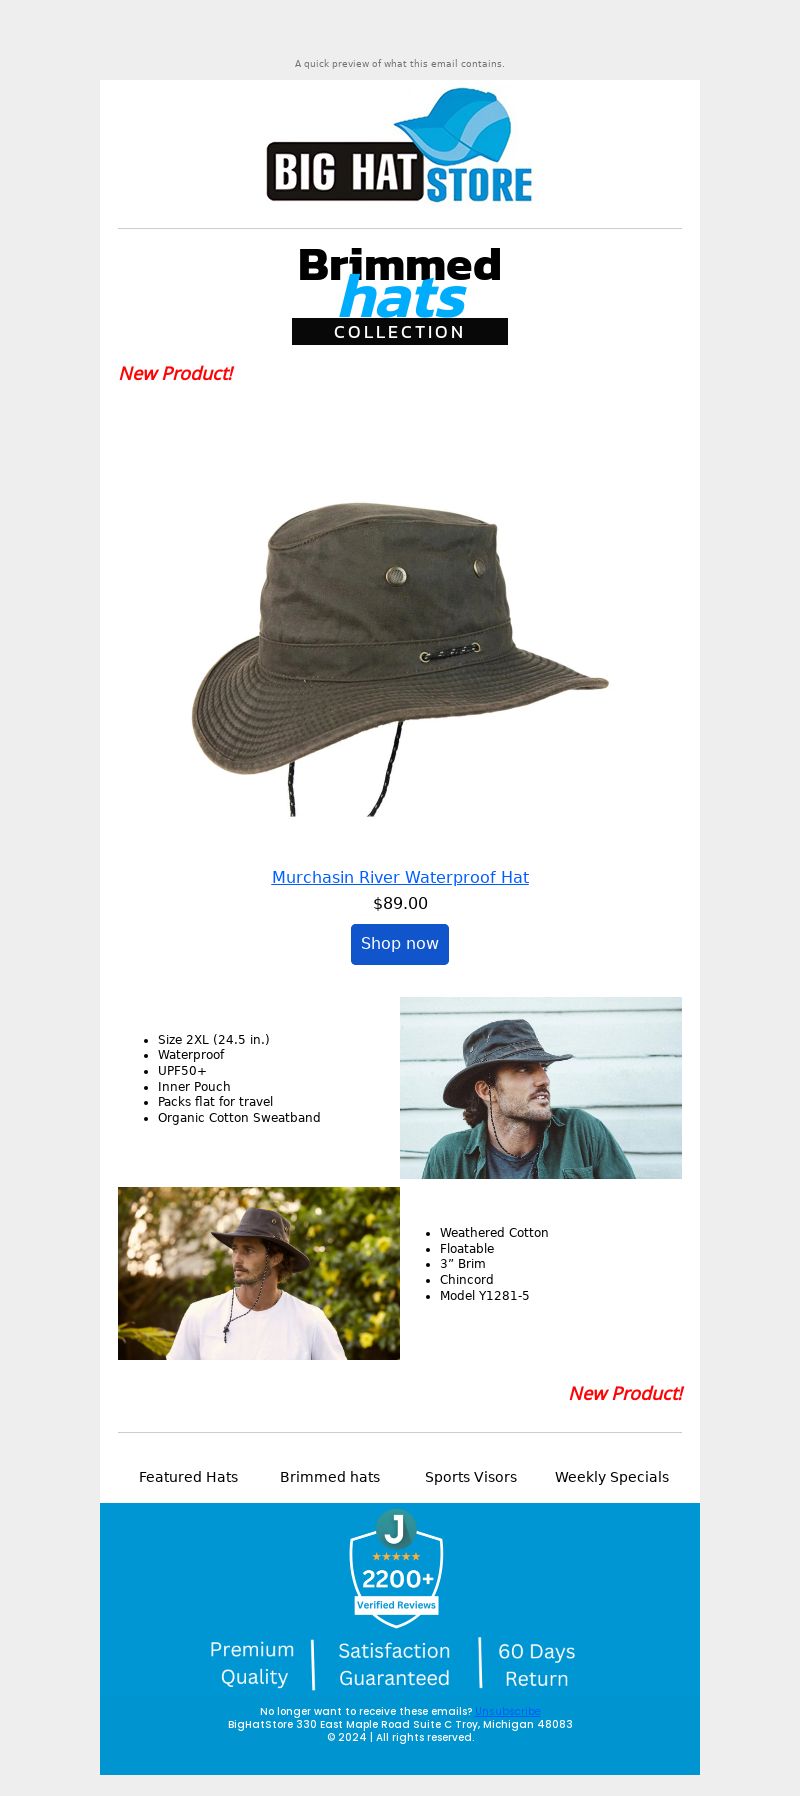800x1796 pixels.
Task: Open the Brimmed hats Collection banner
Action: 400,296
